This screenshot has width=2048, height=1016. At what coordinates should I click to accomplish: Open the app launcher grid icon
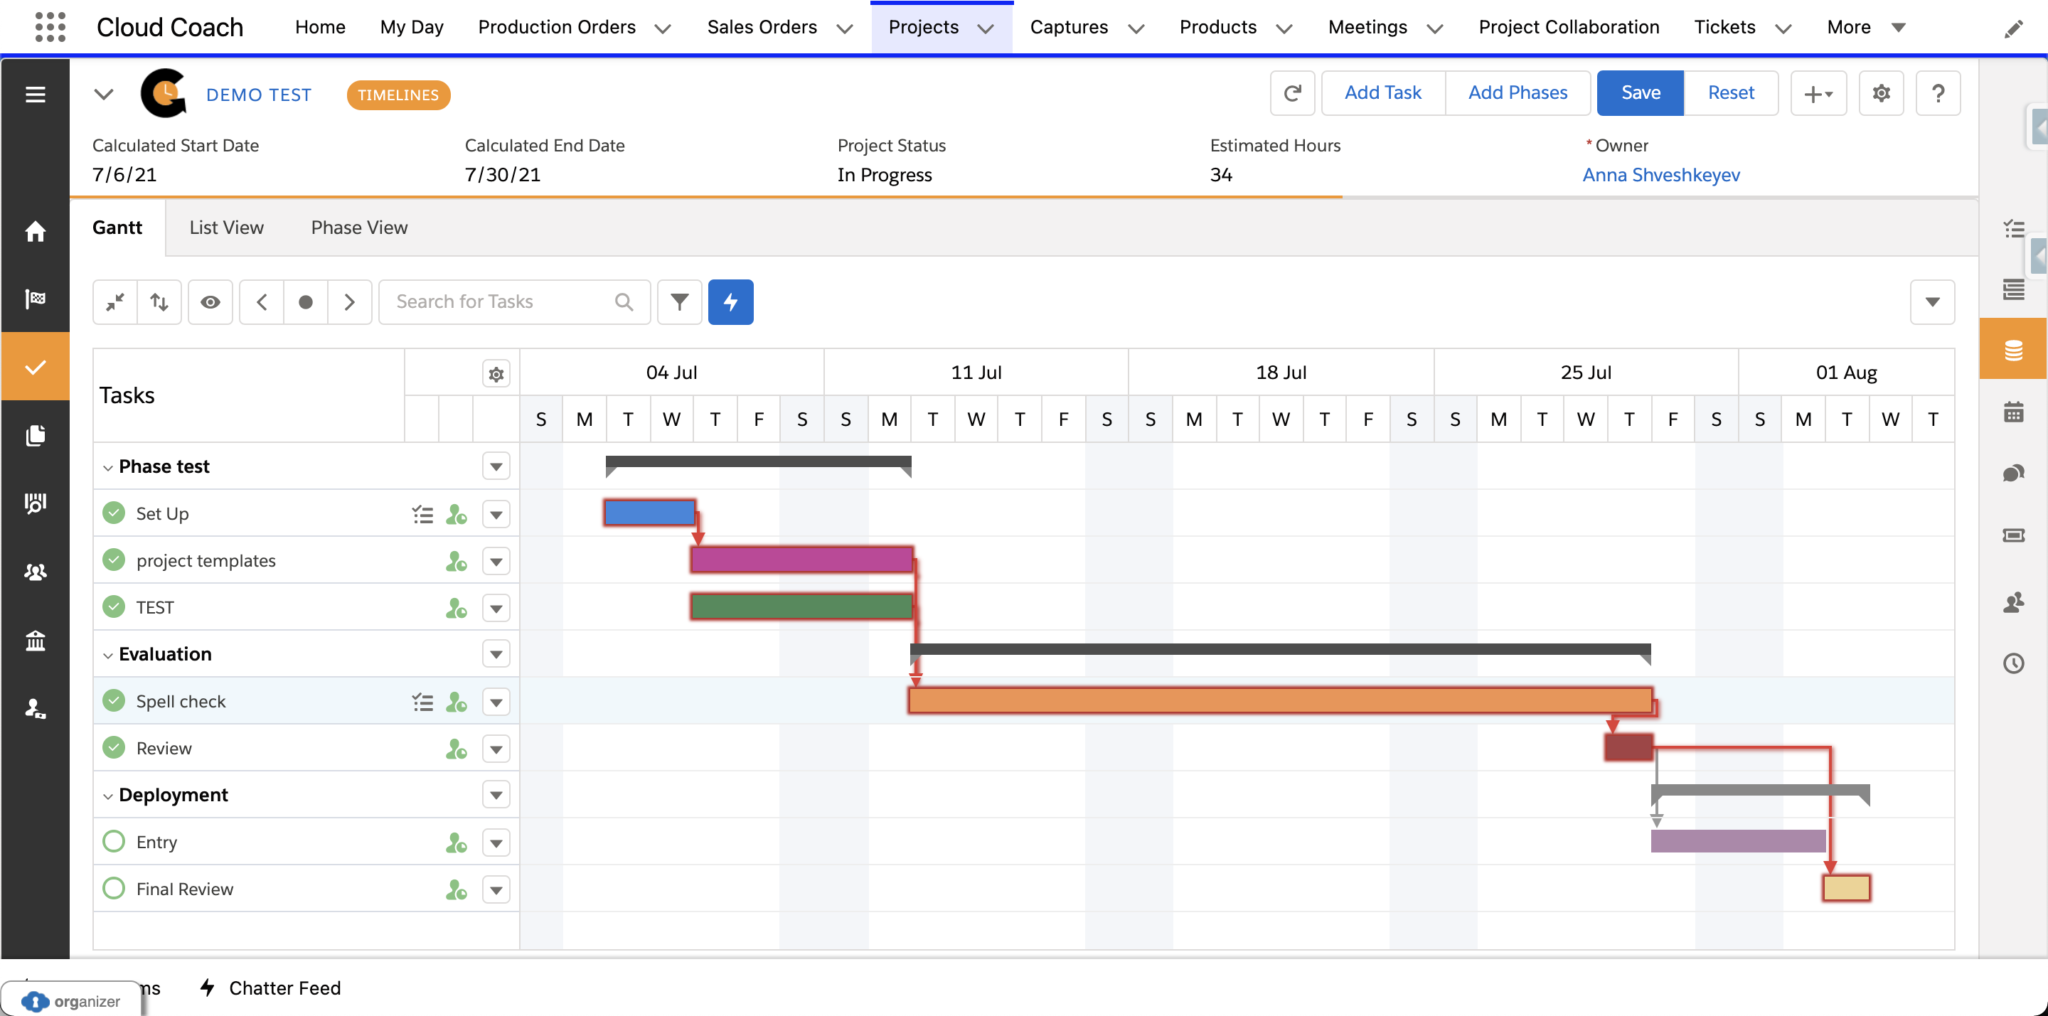(x=50, y=27)
